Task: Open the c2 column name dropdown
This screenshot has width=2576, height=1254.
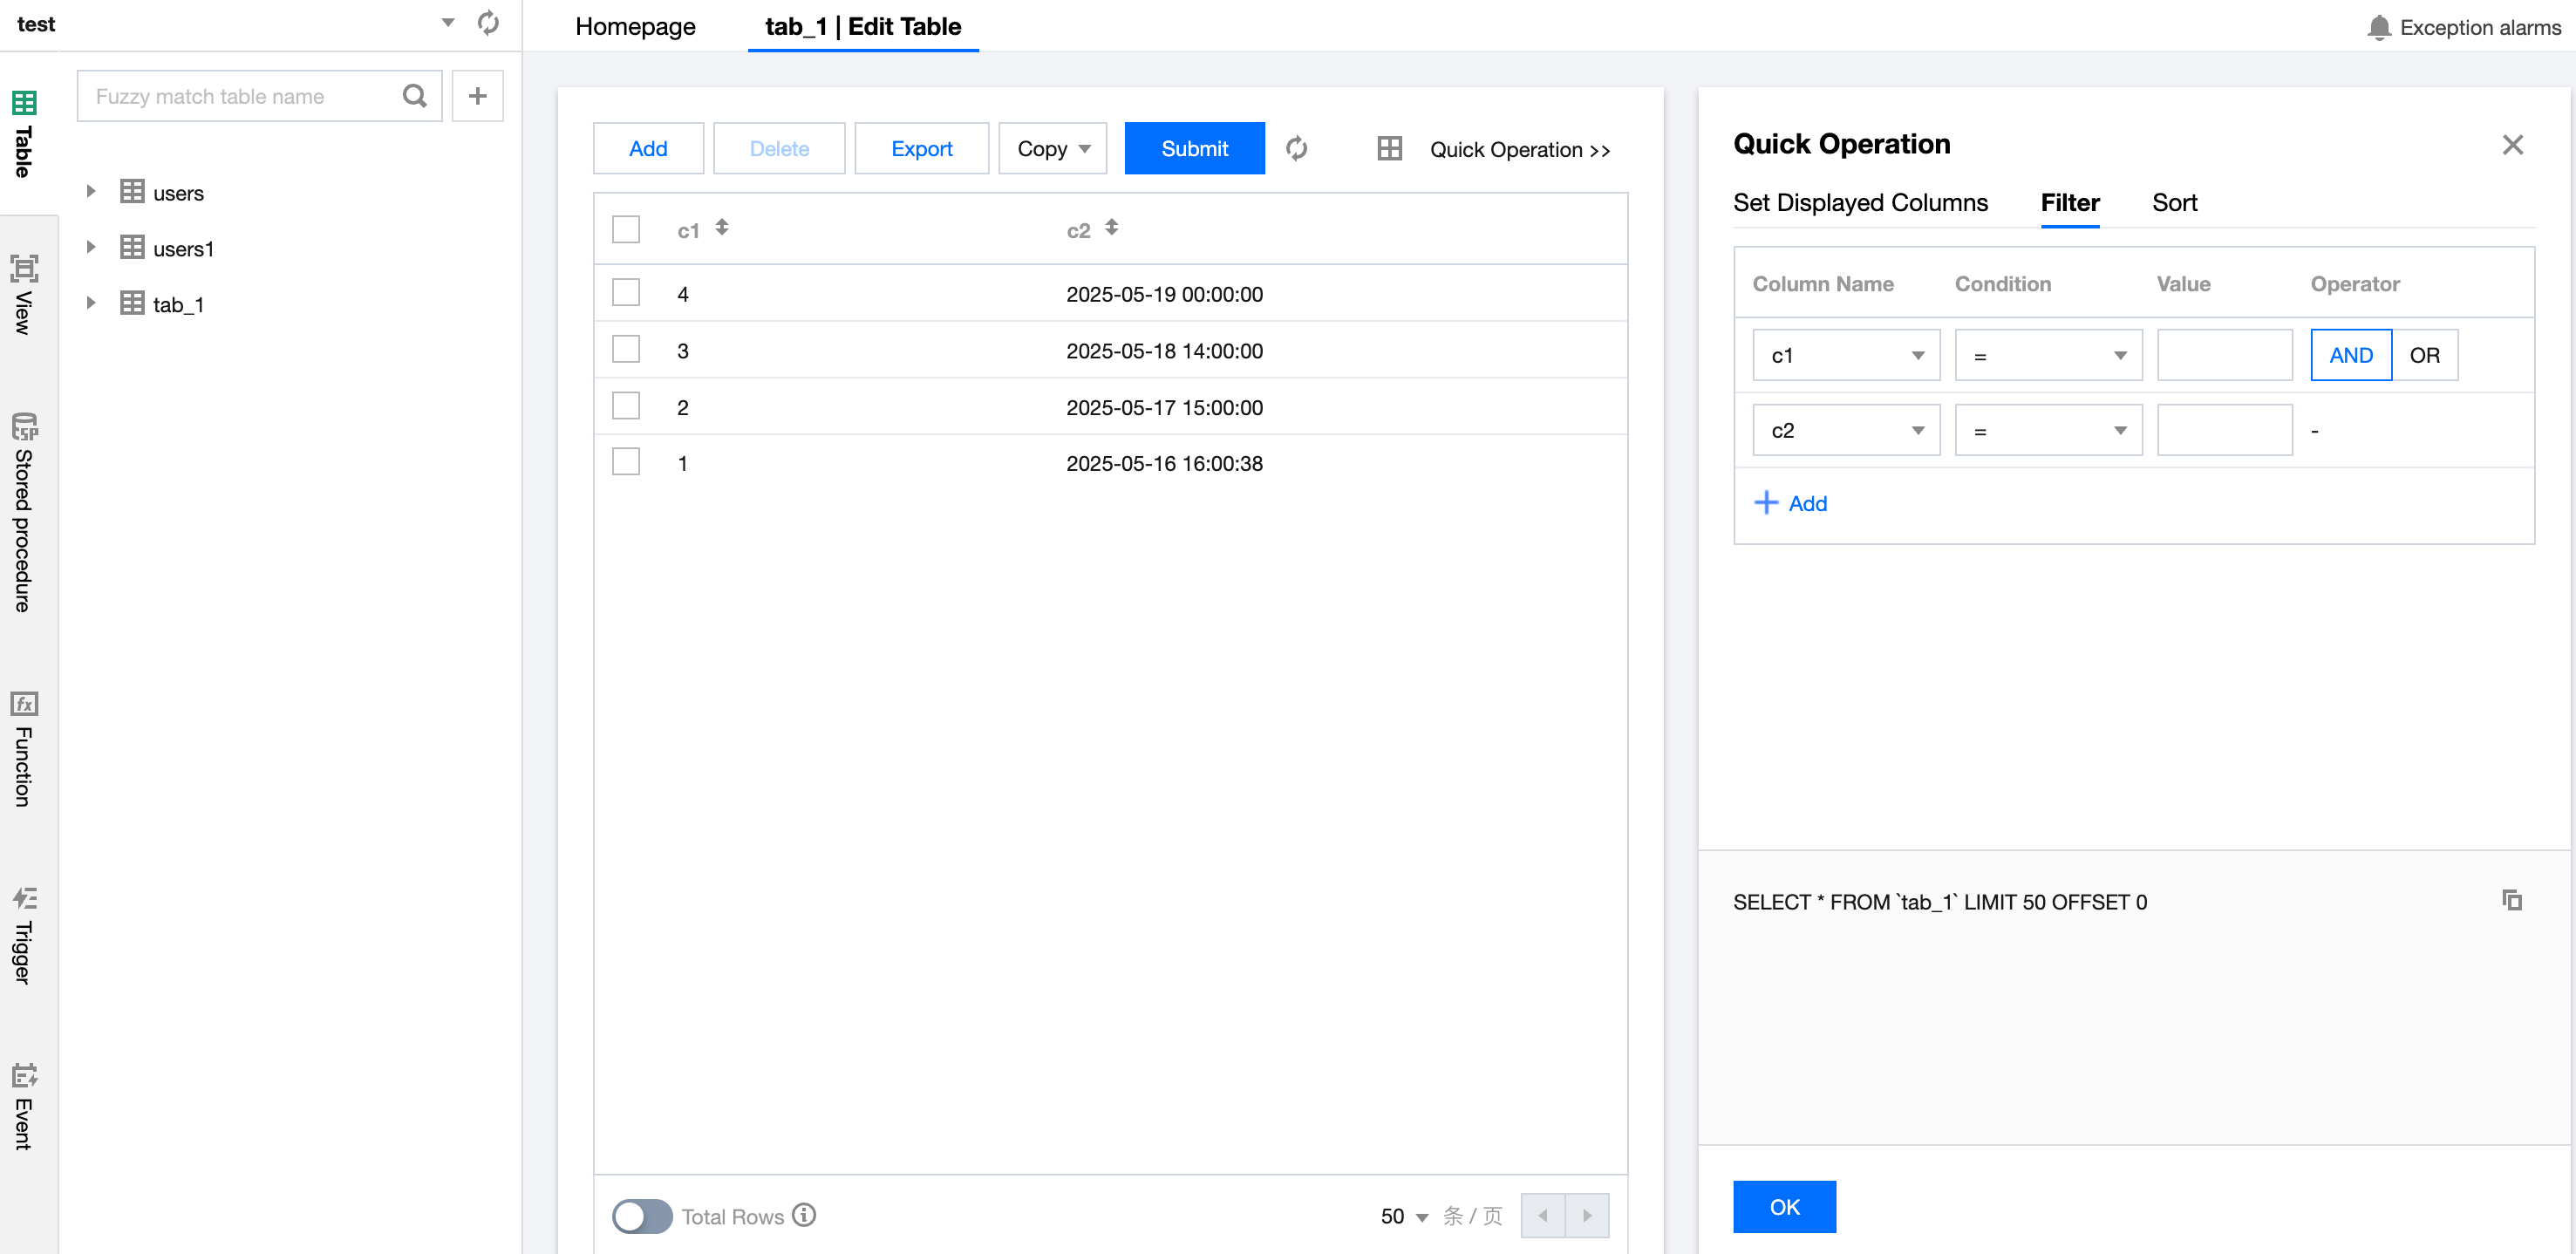Action: point(1845,430)
